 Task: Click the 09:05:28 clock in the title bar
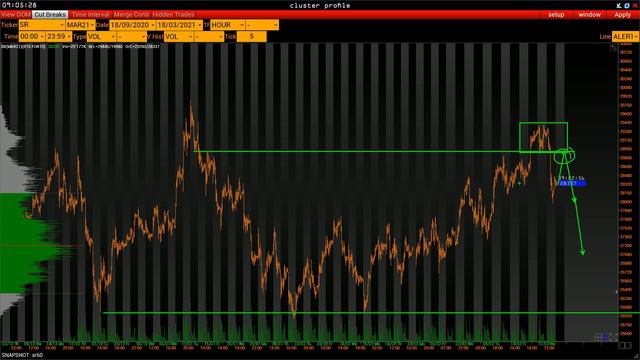click(19, 5)
